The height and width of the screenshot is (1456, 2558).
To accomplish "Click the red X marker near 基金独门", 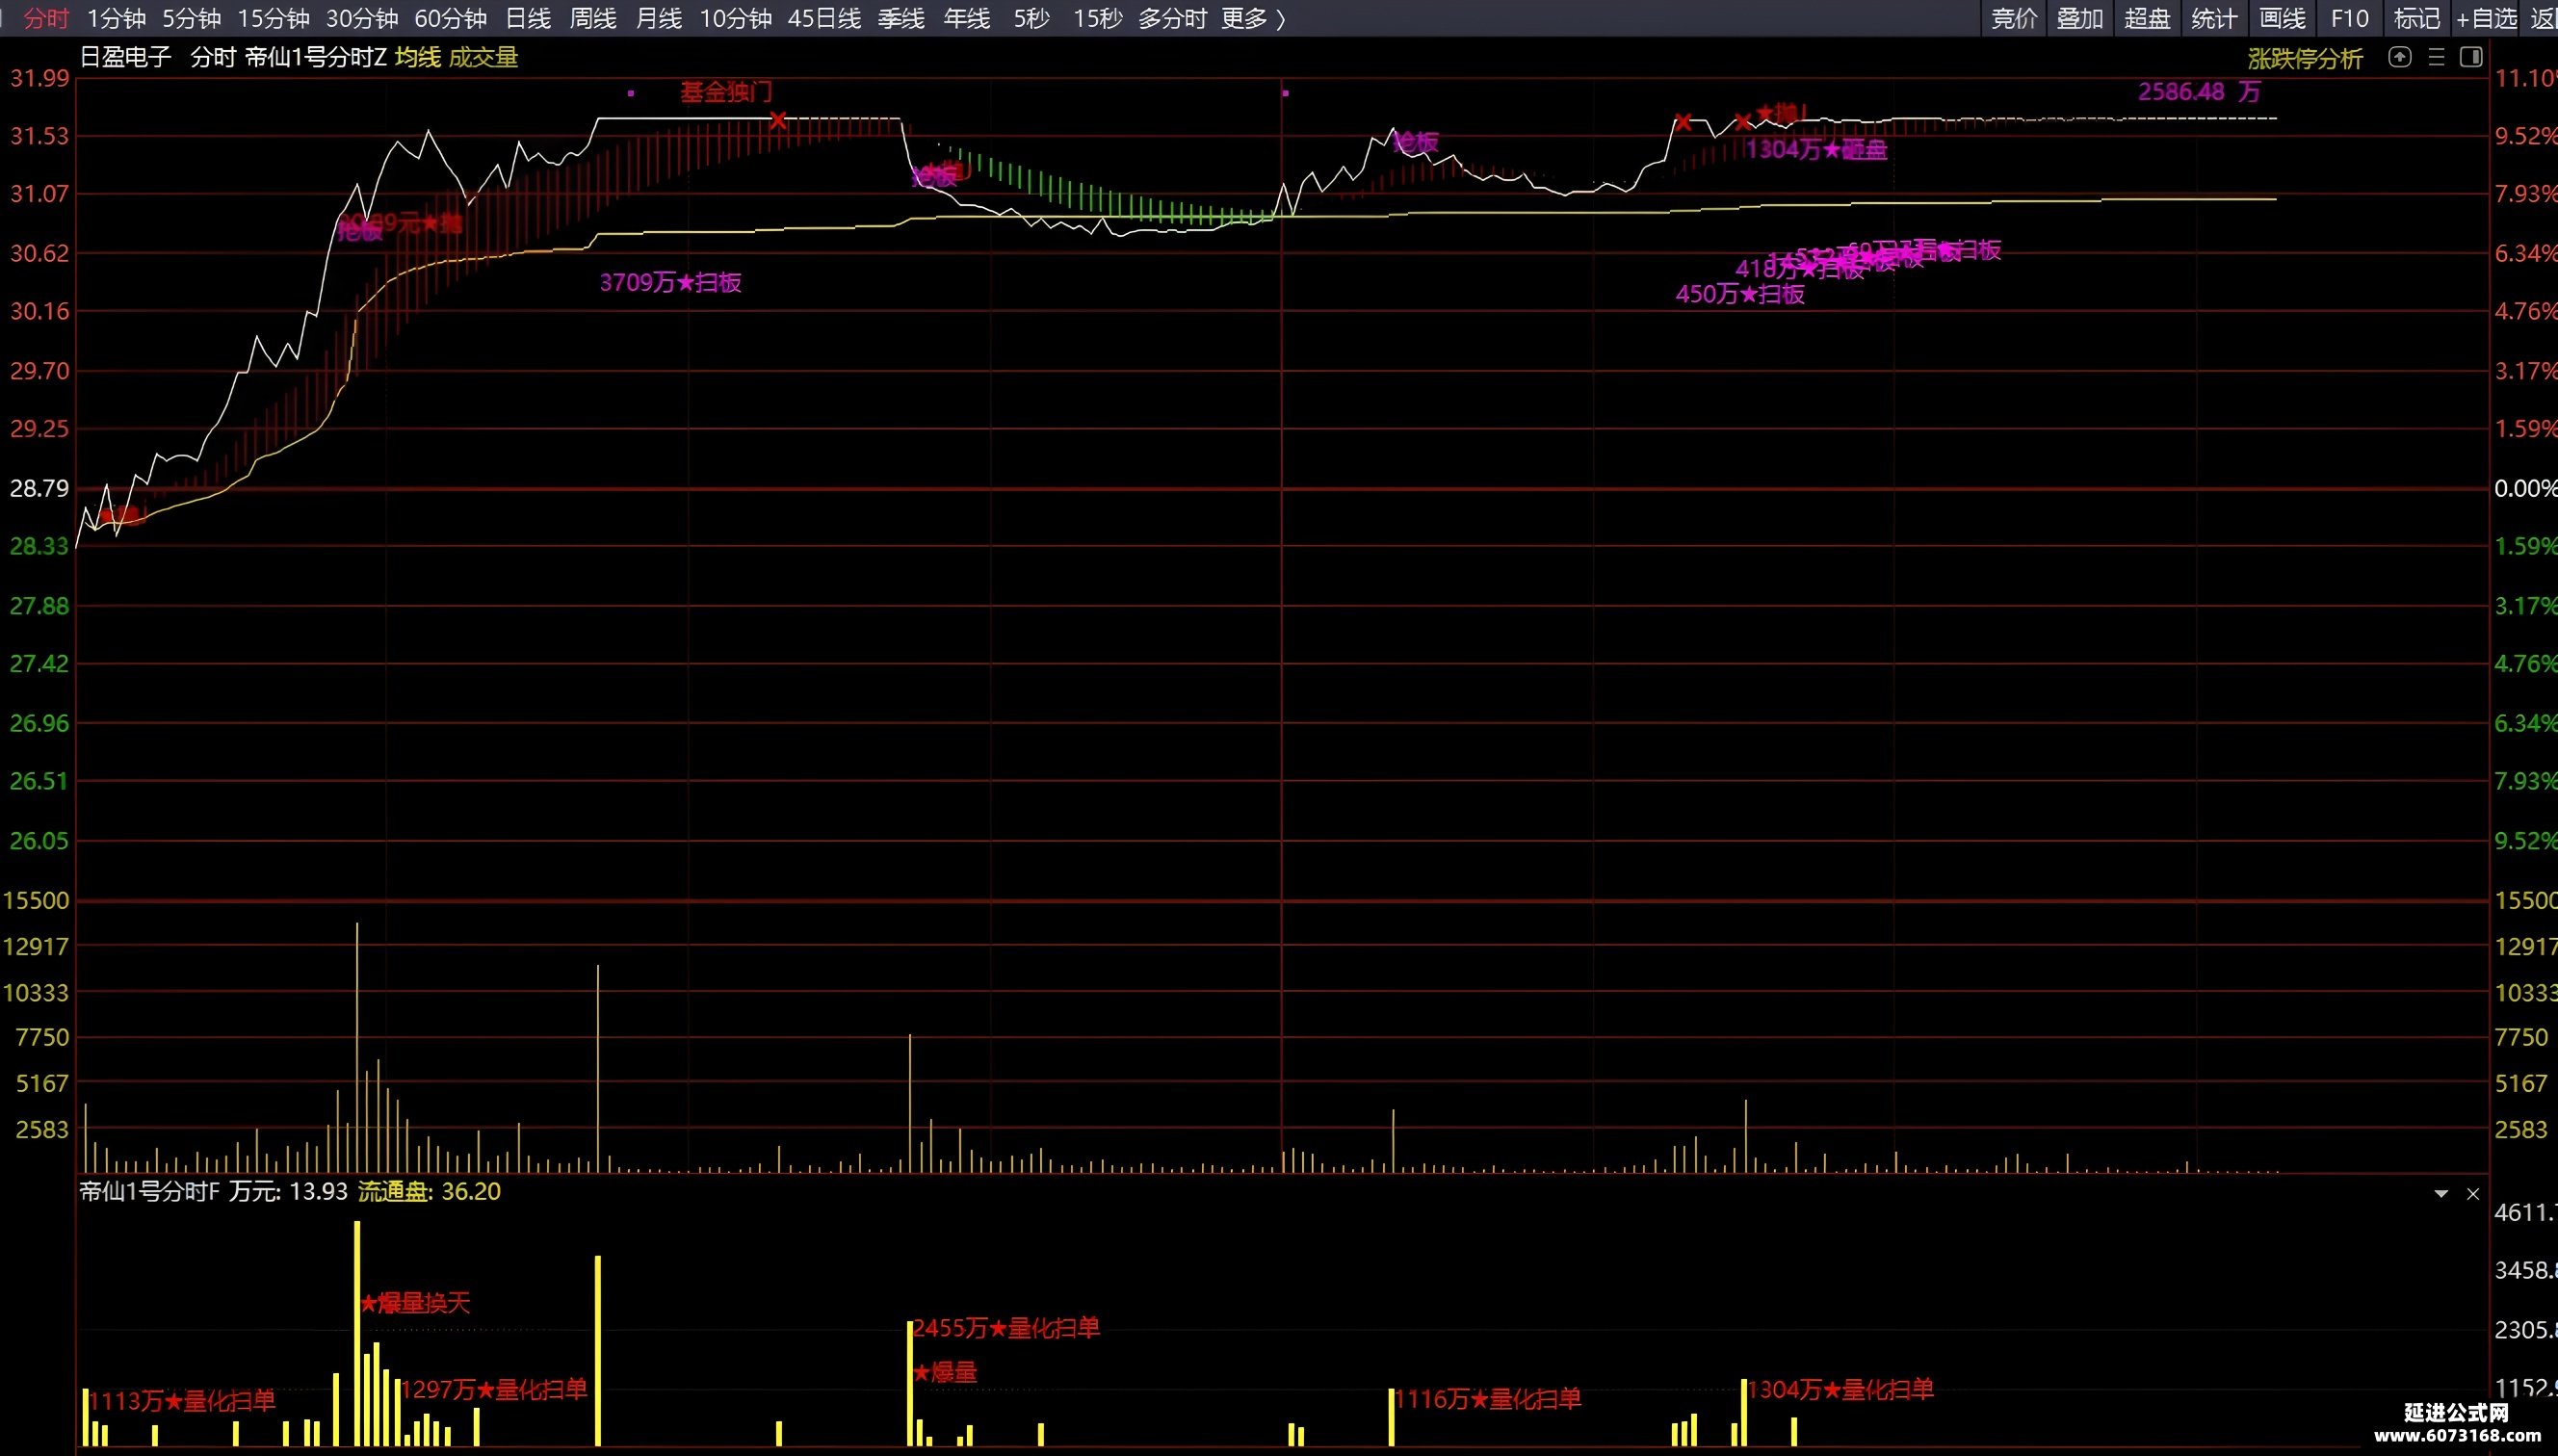I will [777, 120].
